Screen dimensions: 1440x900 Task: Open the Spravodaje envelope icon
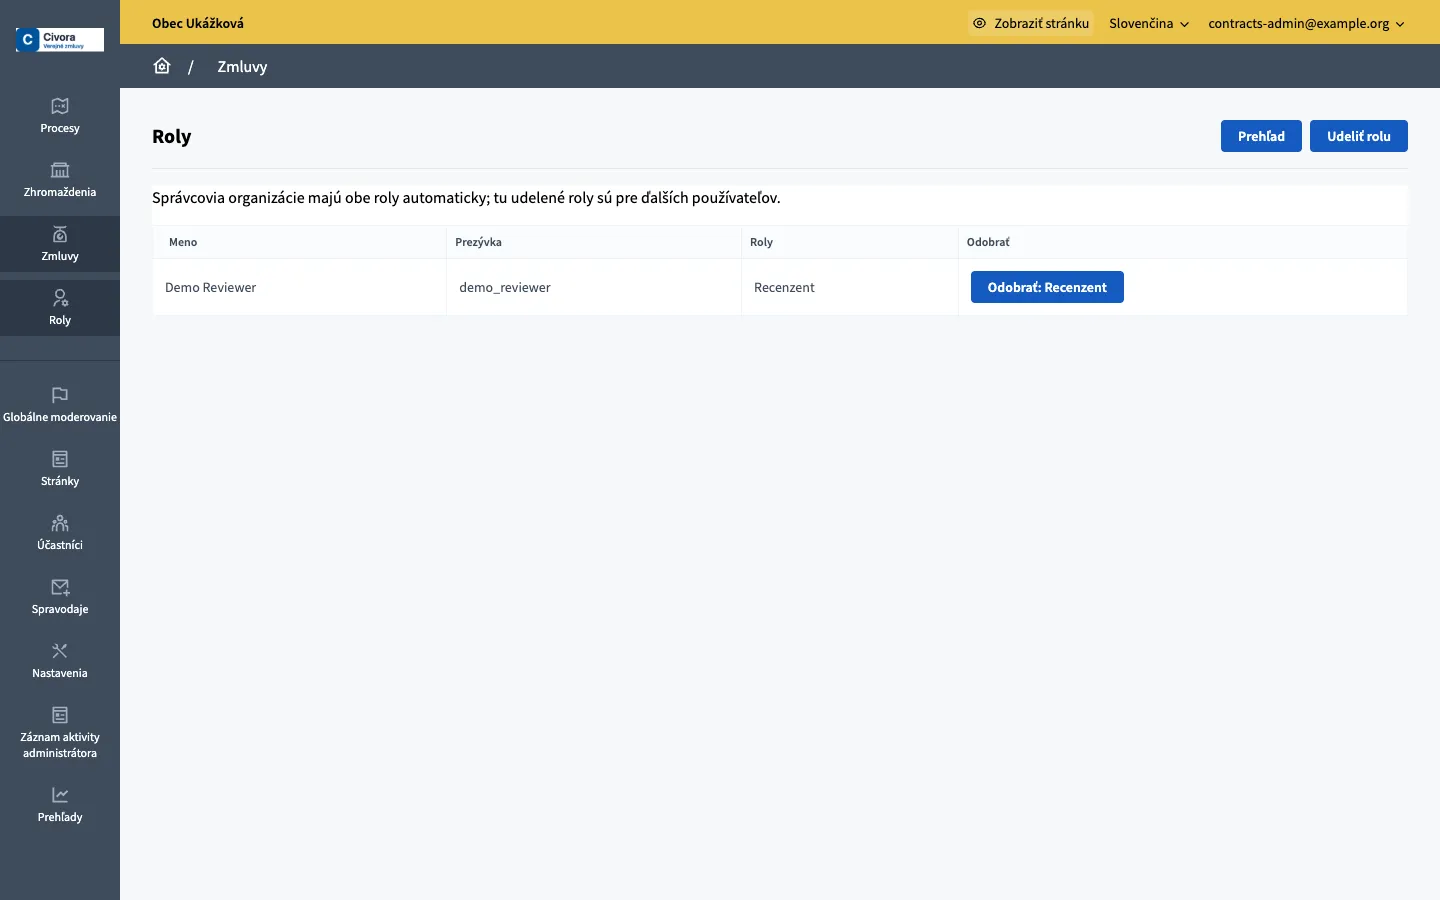click(60, 587)
